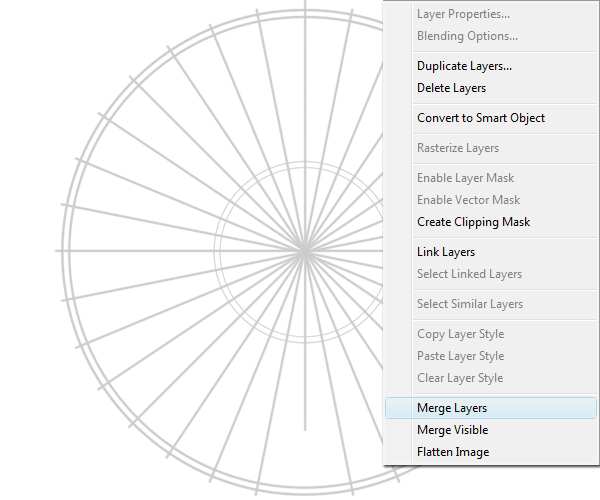Click Link Layers menu item
The height and width of the screenshot is (500, 600).
click(x=446, y=252)
